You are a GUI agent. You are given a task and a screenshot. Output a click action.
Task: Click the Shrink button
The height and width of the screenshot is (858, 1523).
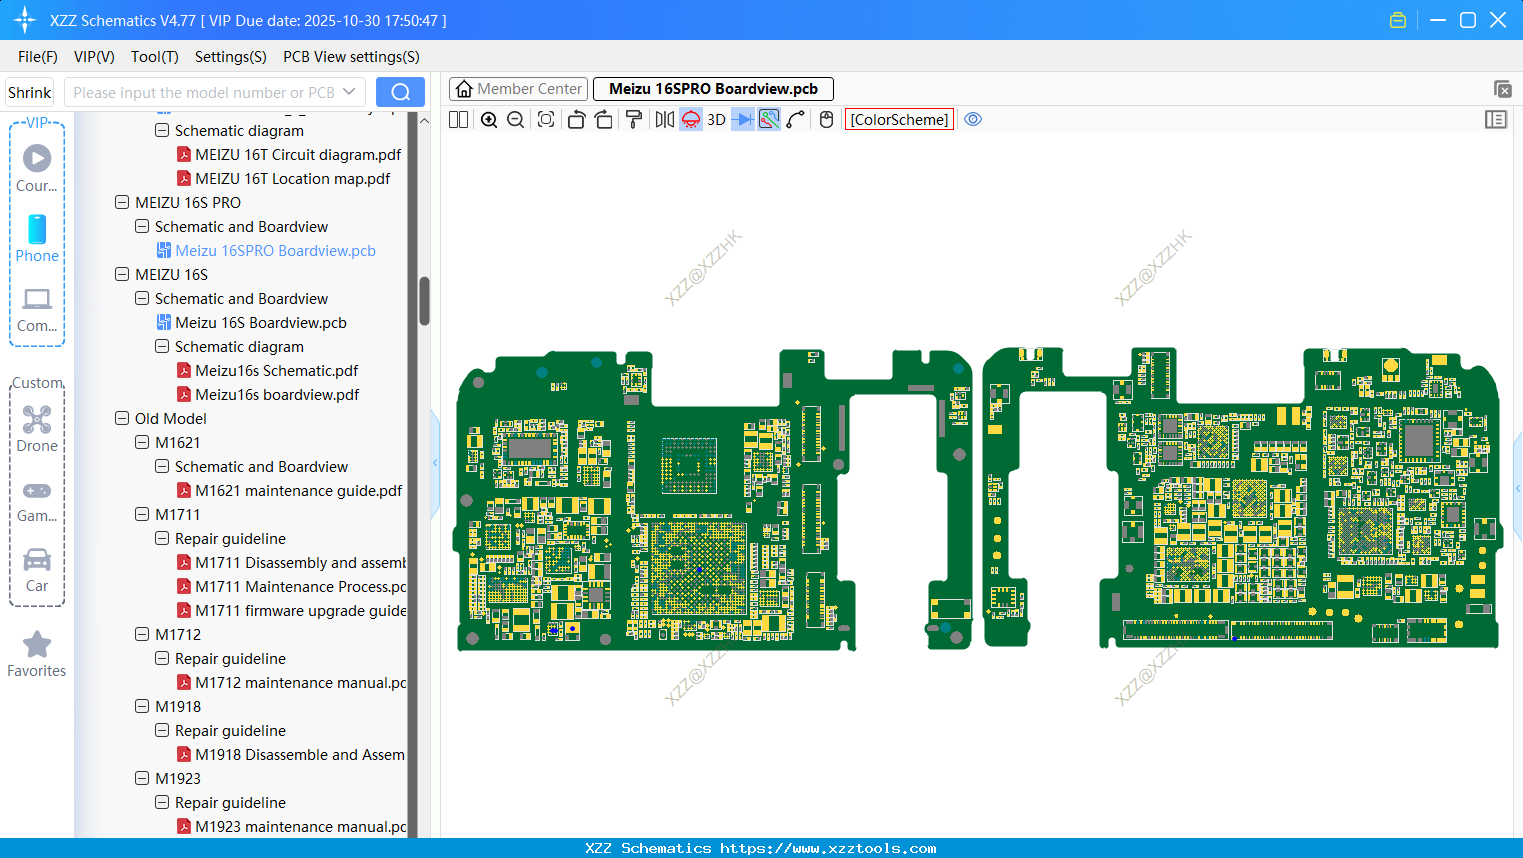pyautogui.click(x=30, y=92)
